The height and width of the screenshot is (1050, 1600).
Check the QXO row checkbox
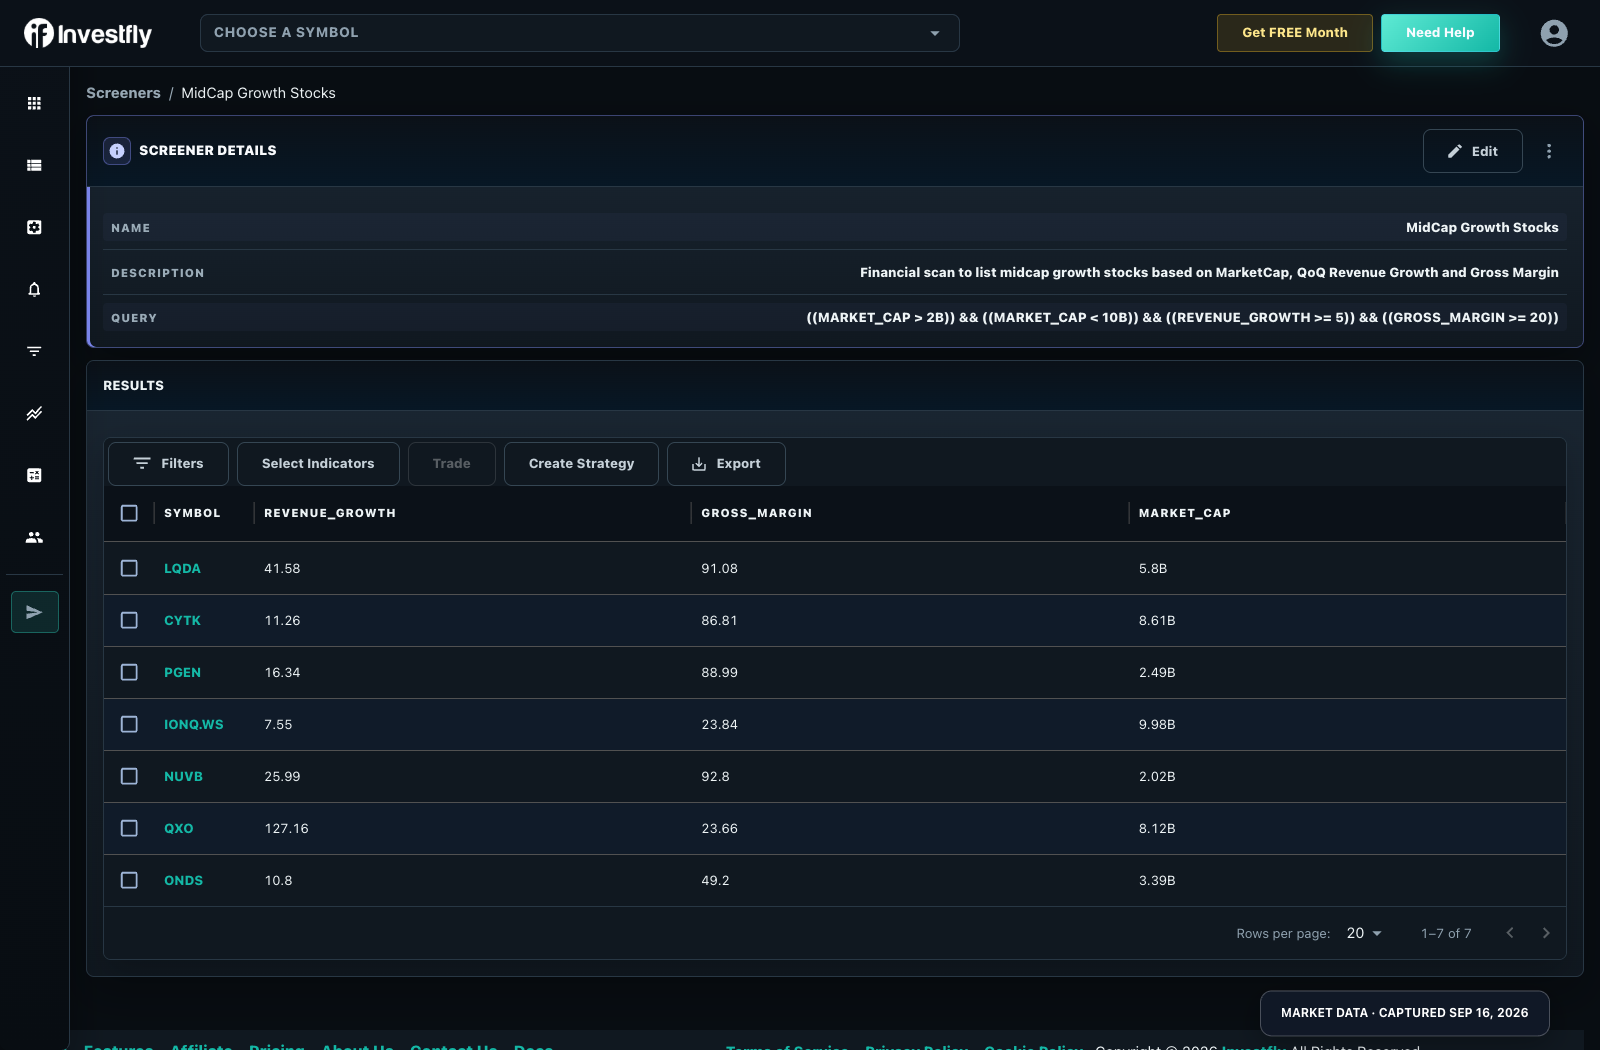pos(129,828)
